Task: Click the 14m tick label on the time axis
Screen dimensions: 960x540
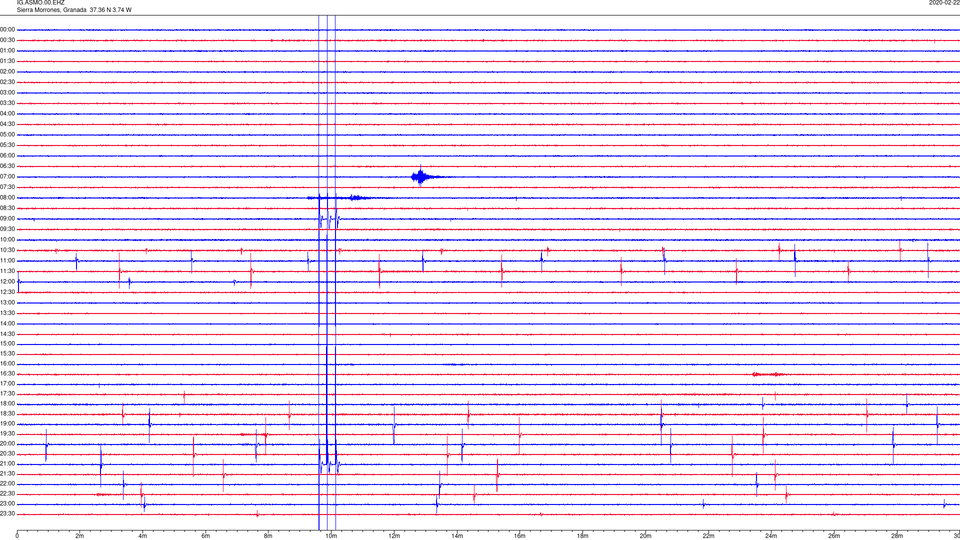Action: tap(457, 536)
